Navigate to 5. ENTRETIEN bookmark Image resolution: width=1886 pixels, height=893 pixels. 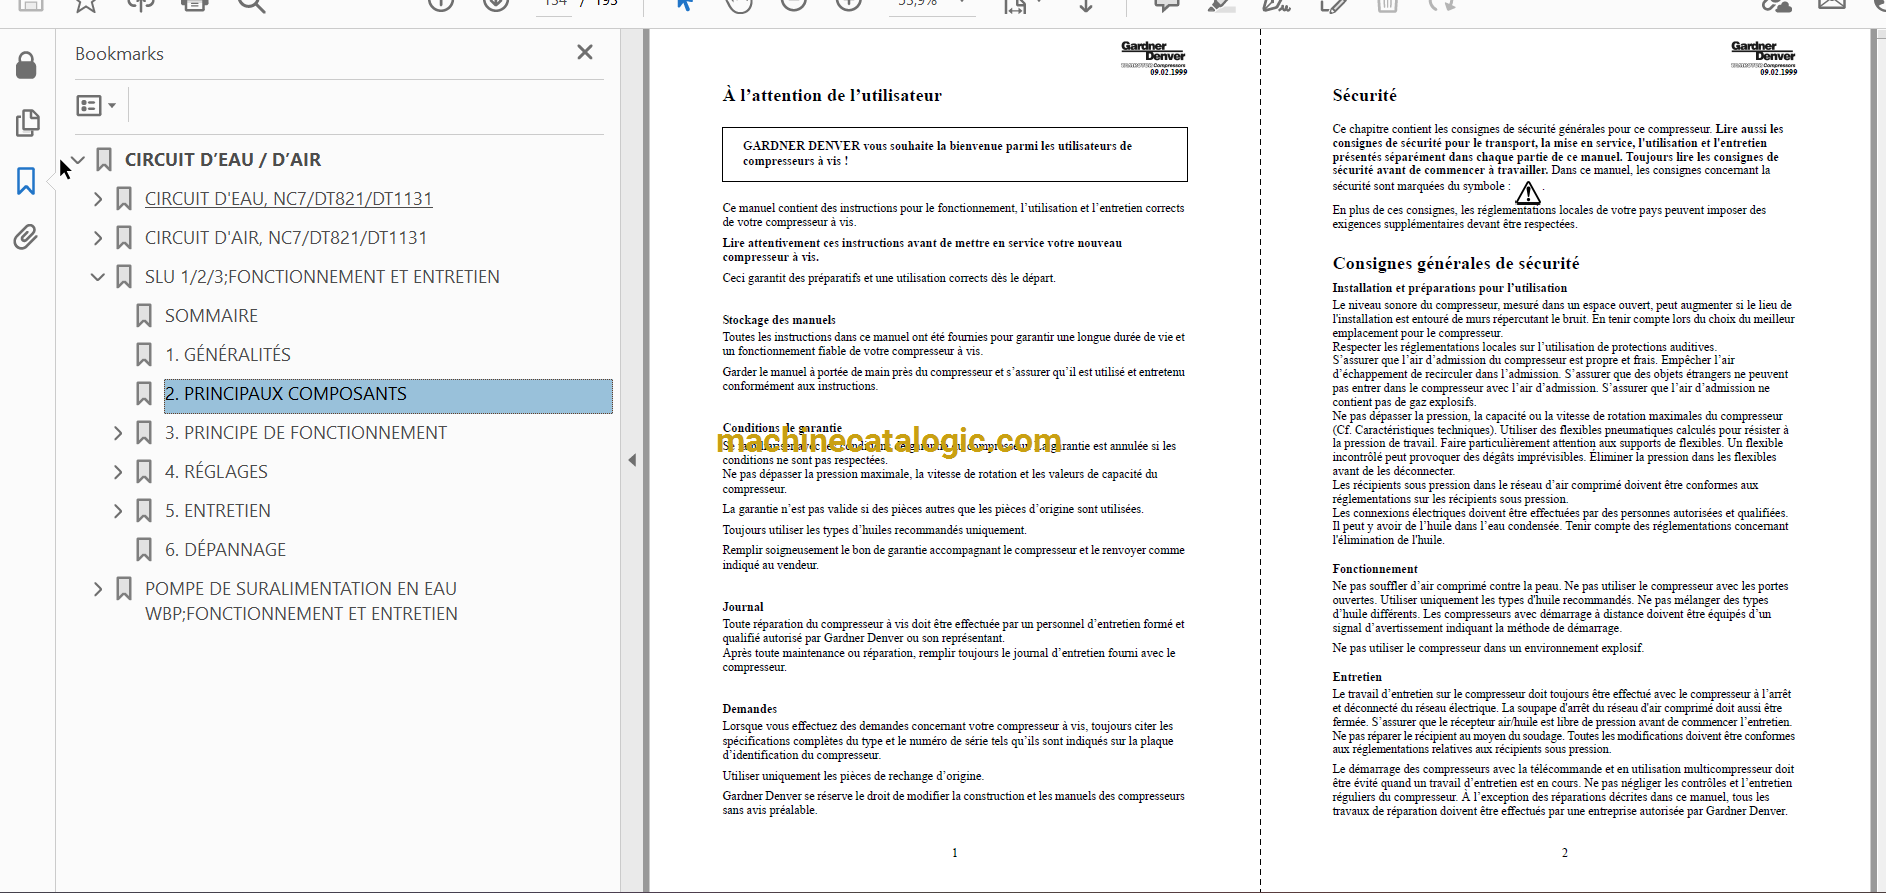pyautogui.click(x=218, y=511)
